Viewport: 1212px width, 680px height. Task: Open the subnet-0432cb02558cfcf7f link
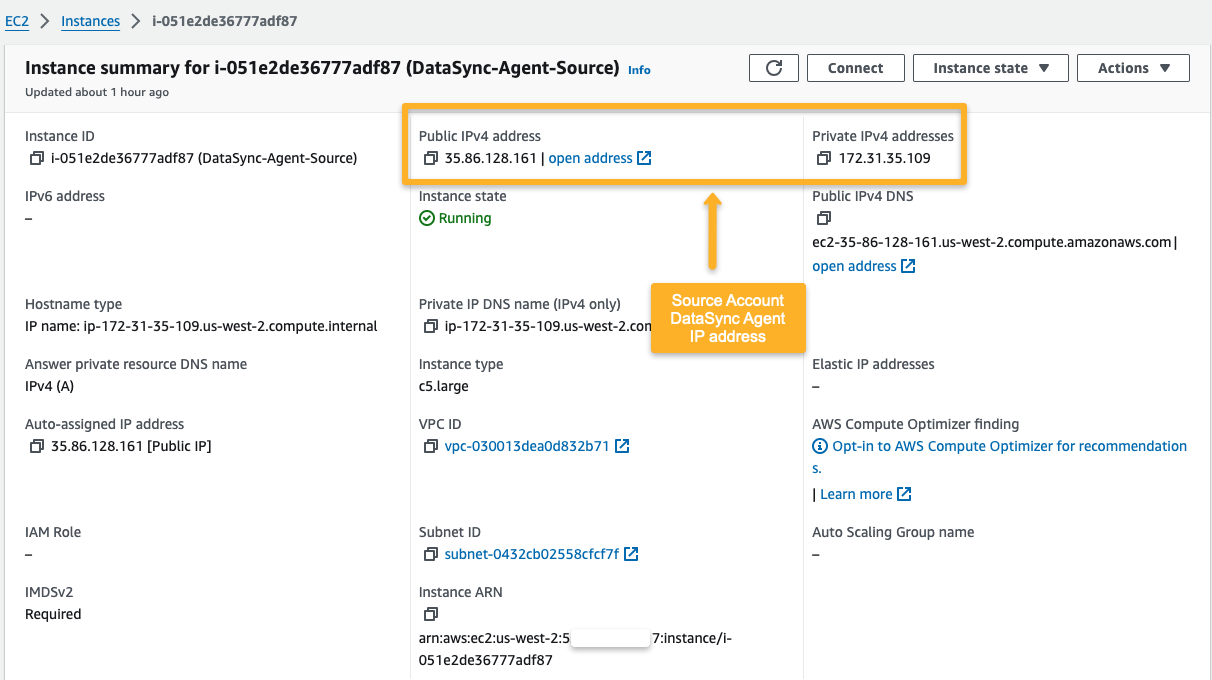pos(532,554)
